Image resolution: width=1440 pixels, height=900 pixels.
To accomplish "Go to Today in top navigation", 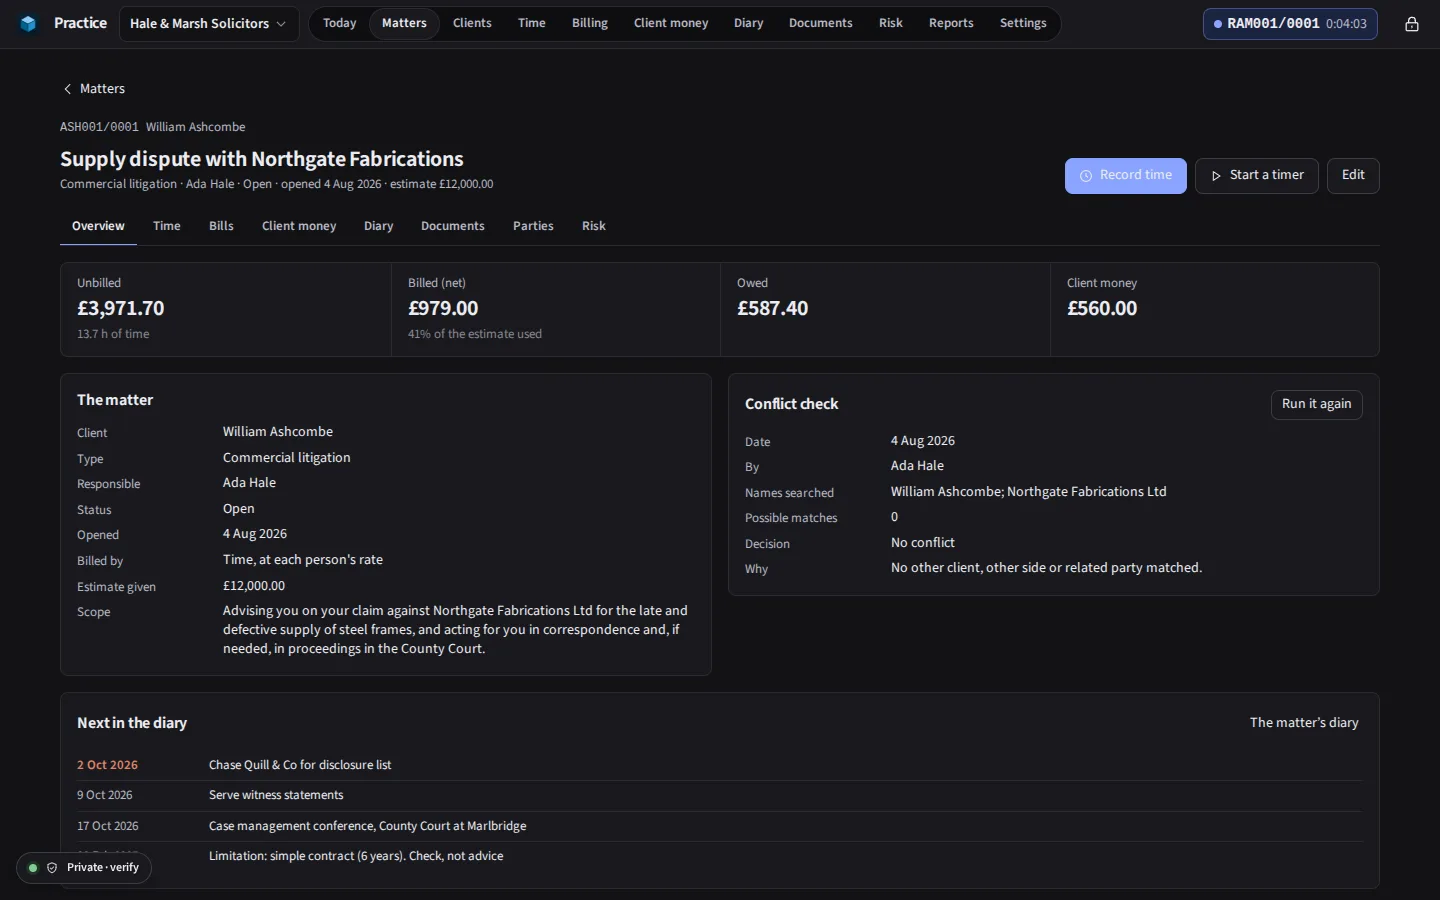I will click(x=340, y=23).
